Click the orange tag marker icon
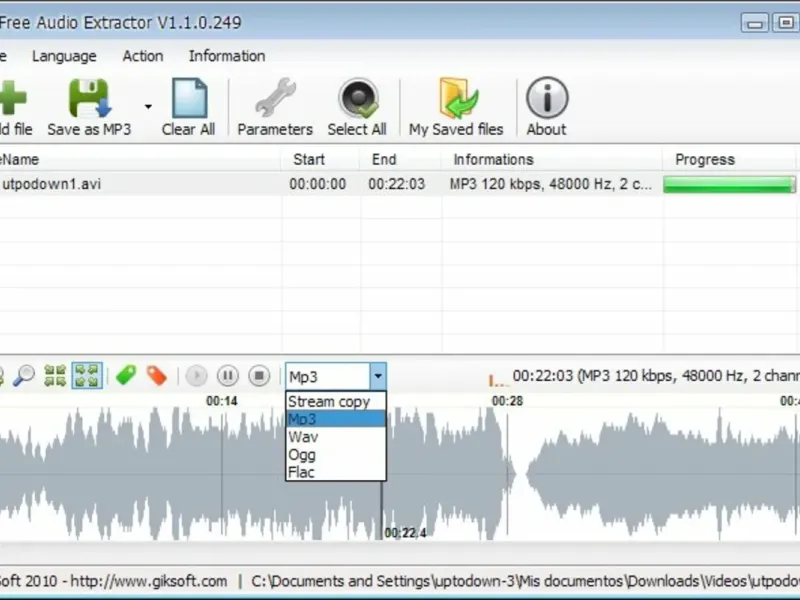The height and width of the screenshot is (600, 800). [157, 376]
